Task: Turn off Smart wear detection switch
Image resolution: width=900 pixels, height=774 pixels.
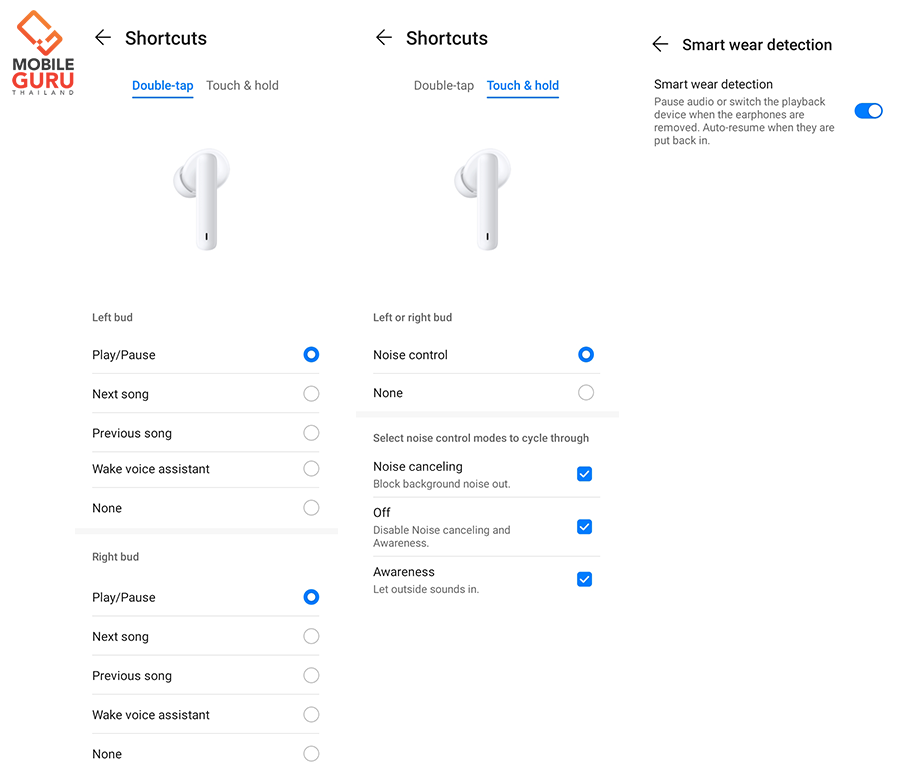Action: coord(868,111)
